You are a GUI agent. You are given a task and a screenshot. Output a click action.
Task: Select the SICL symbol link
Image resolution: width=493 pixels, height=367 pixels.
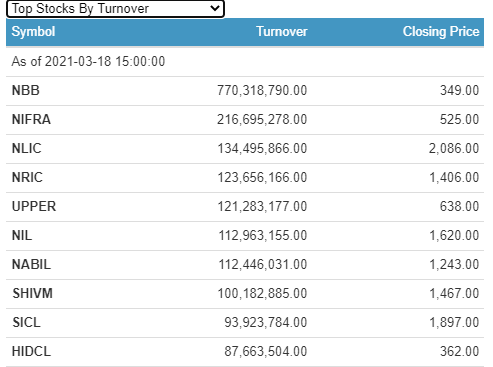pos(26,322)
